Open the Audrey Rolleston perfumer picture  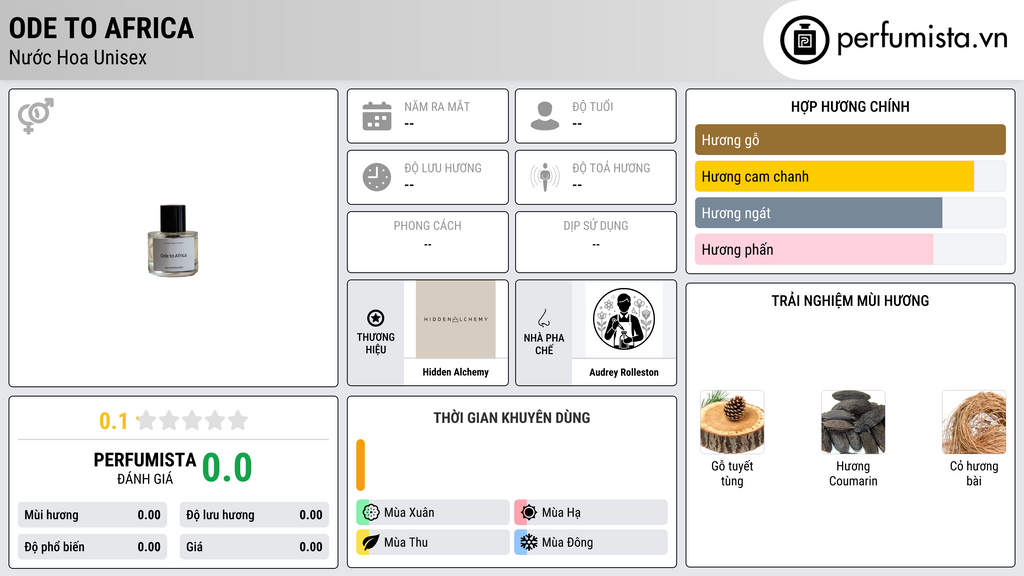[x=624, y=319]
